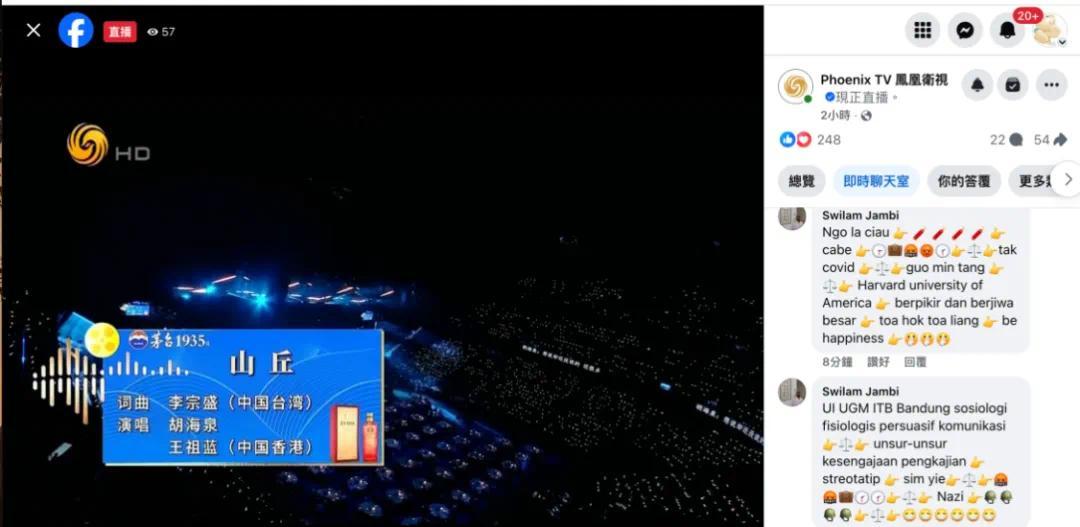The height and width of the screenshot is (527, 1080).
Task: Open the Facebook home logo
Action: [76, 30]
